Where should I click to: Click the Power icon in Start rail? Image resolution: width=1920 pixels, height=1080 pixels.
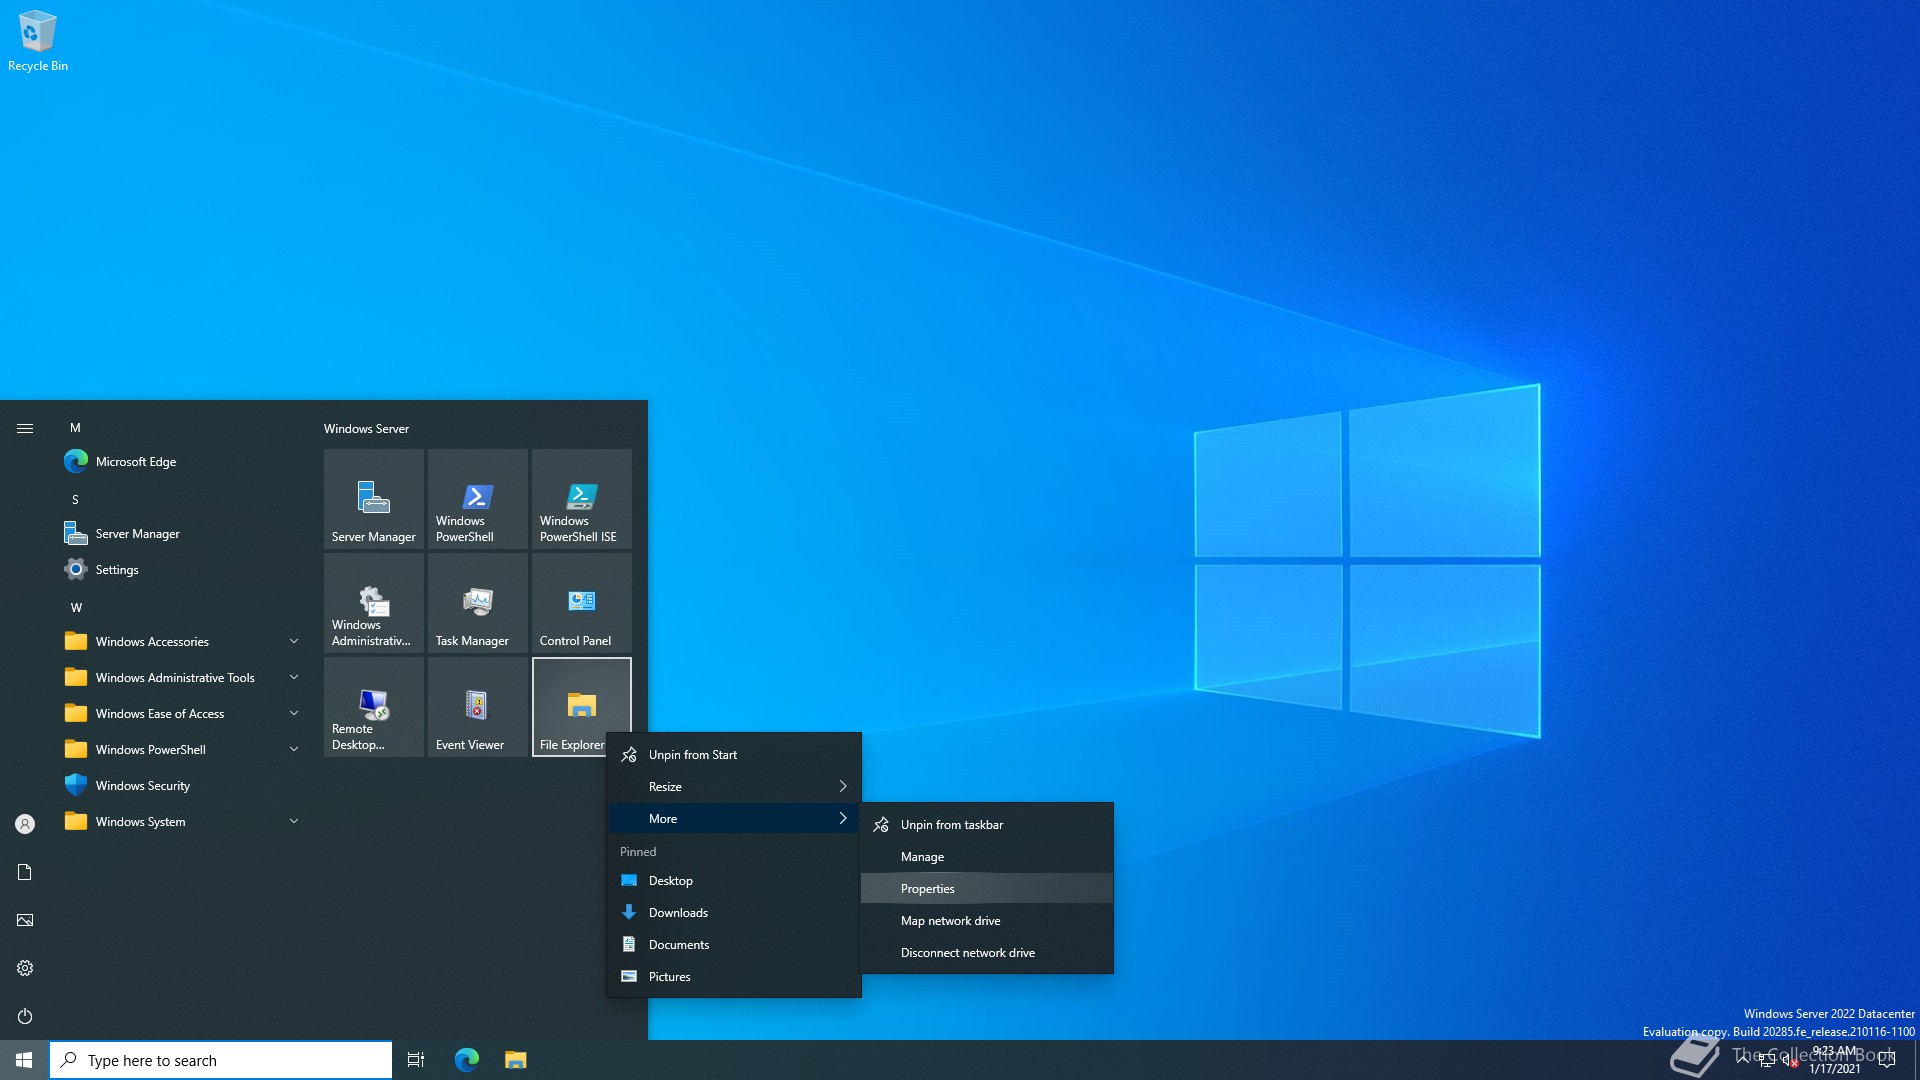[x=25, y=1016]
